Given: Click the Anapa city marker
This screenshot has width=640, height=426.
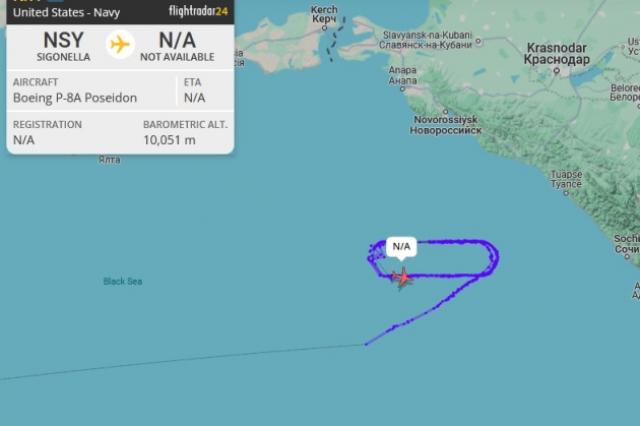Looking at the screenshot, I should [x=402, y=89].
